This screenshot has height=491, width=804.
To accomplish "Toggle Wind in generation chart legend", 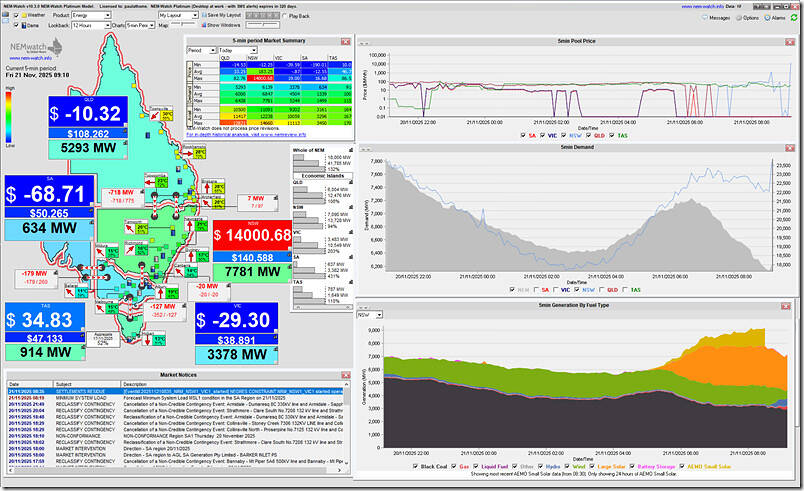I will (x=567, y=466).
